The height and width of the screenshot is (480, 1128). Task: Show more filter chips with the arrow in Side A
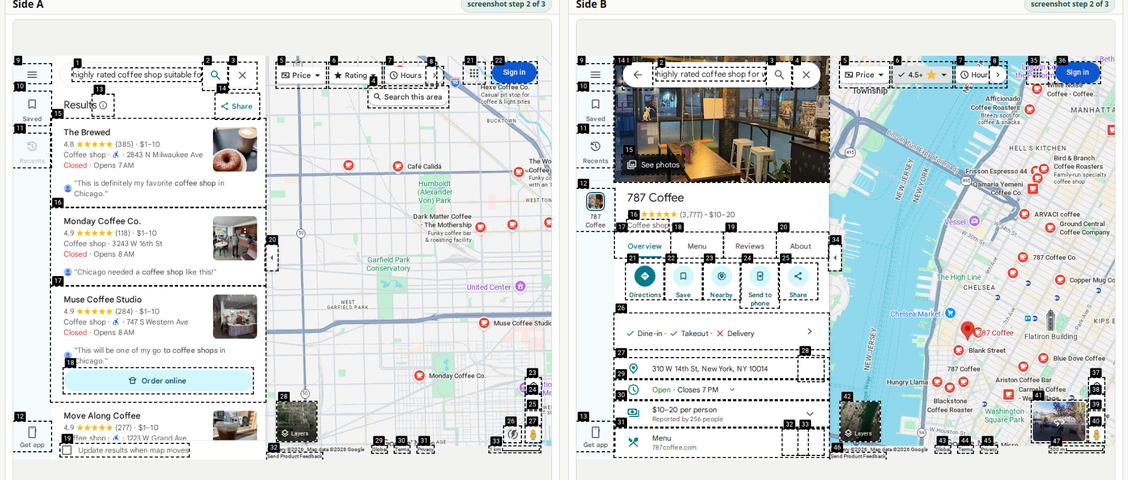[x=434, y=75]
